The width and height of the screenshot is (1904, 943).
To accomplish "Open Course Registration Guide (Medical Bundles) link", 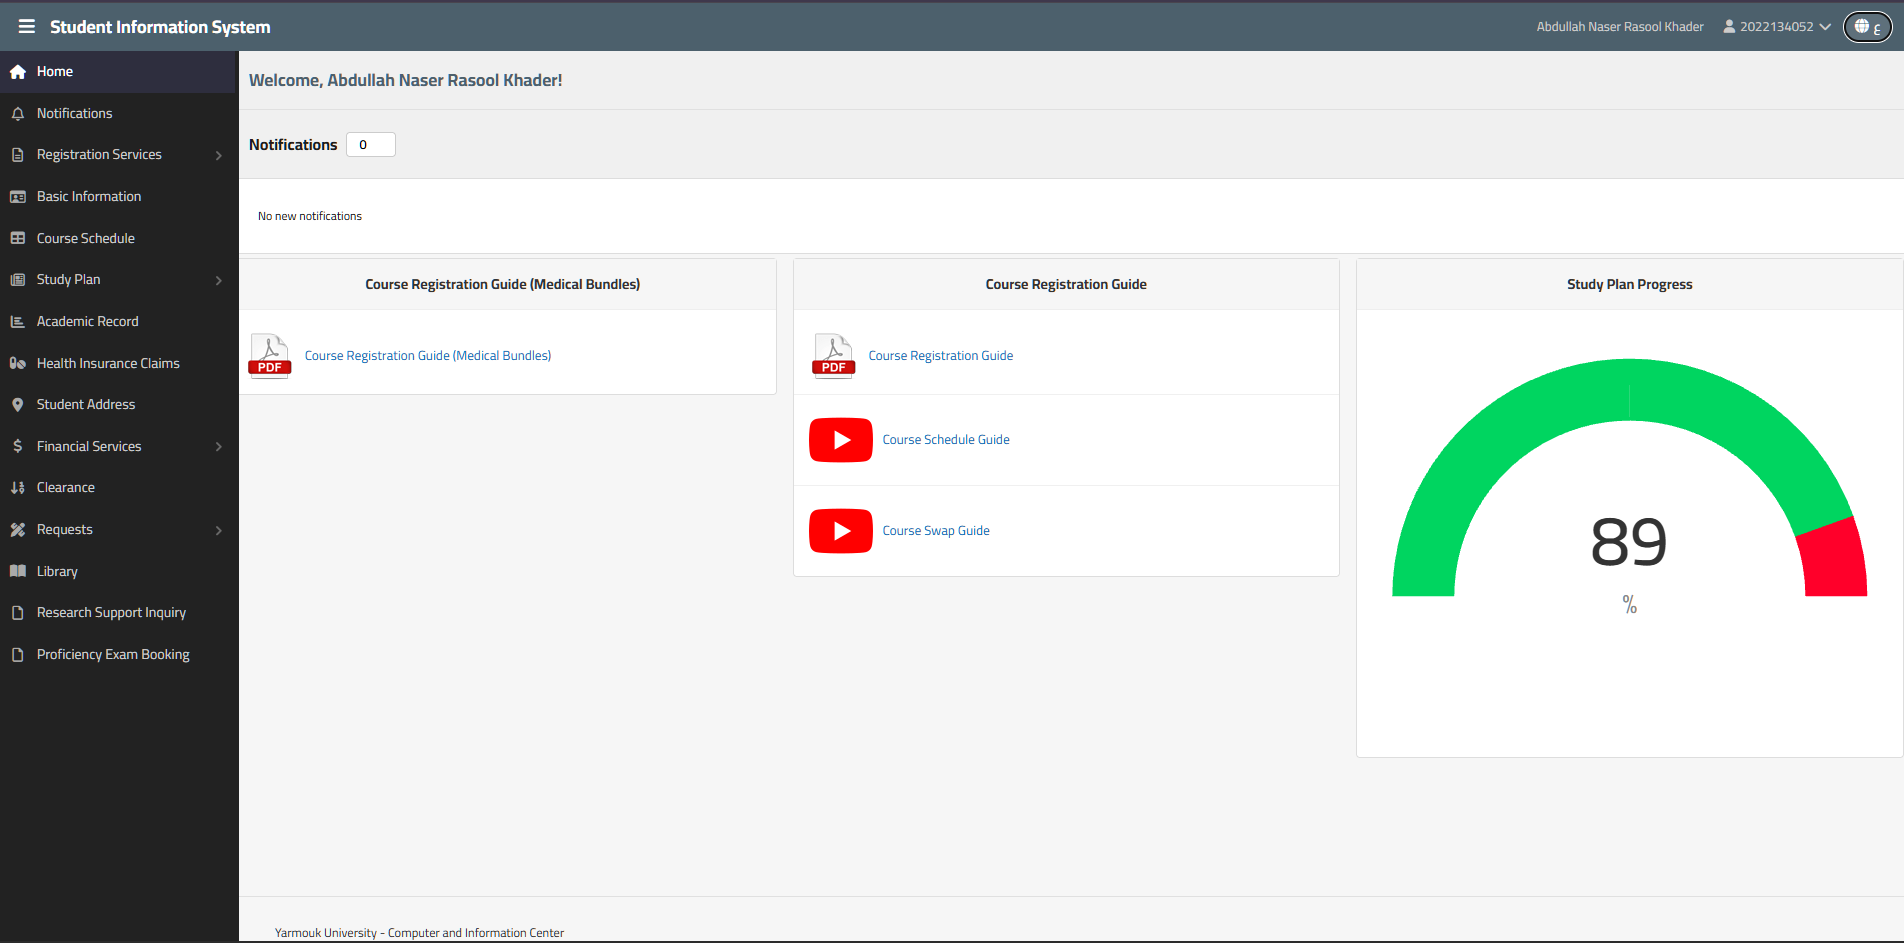I will (x=428, y=356).
